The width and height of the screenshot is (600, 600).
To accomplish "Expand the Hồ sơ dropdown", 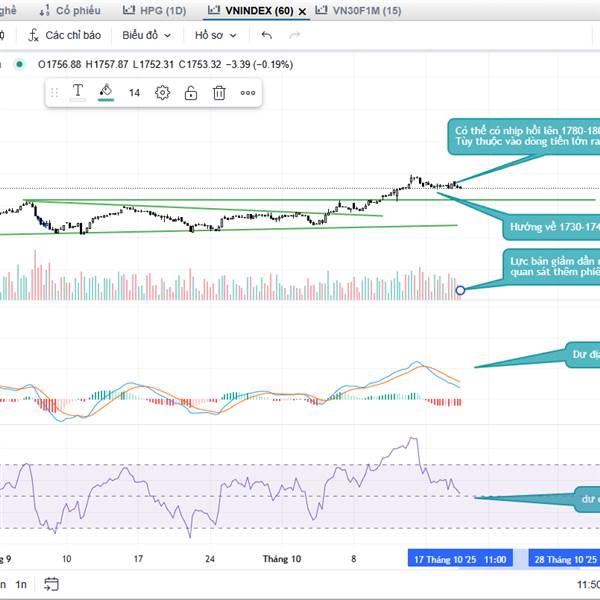I will (216, 35).
